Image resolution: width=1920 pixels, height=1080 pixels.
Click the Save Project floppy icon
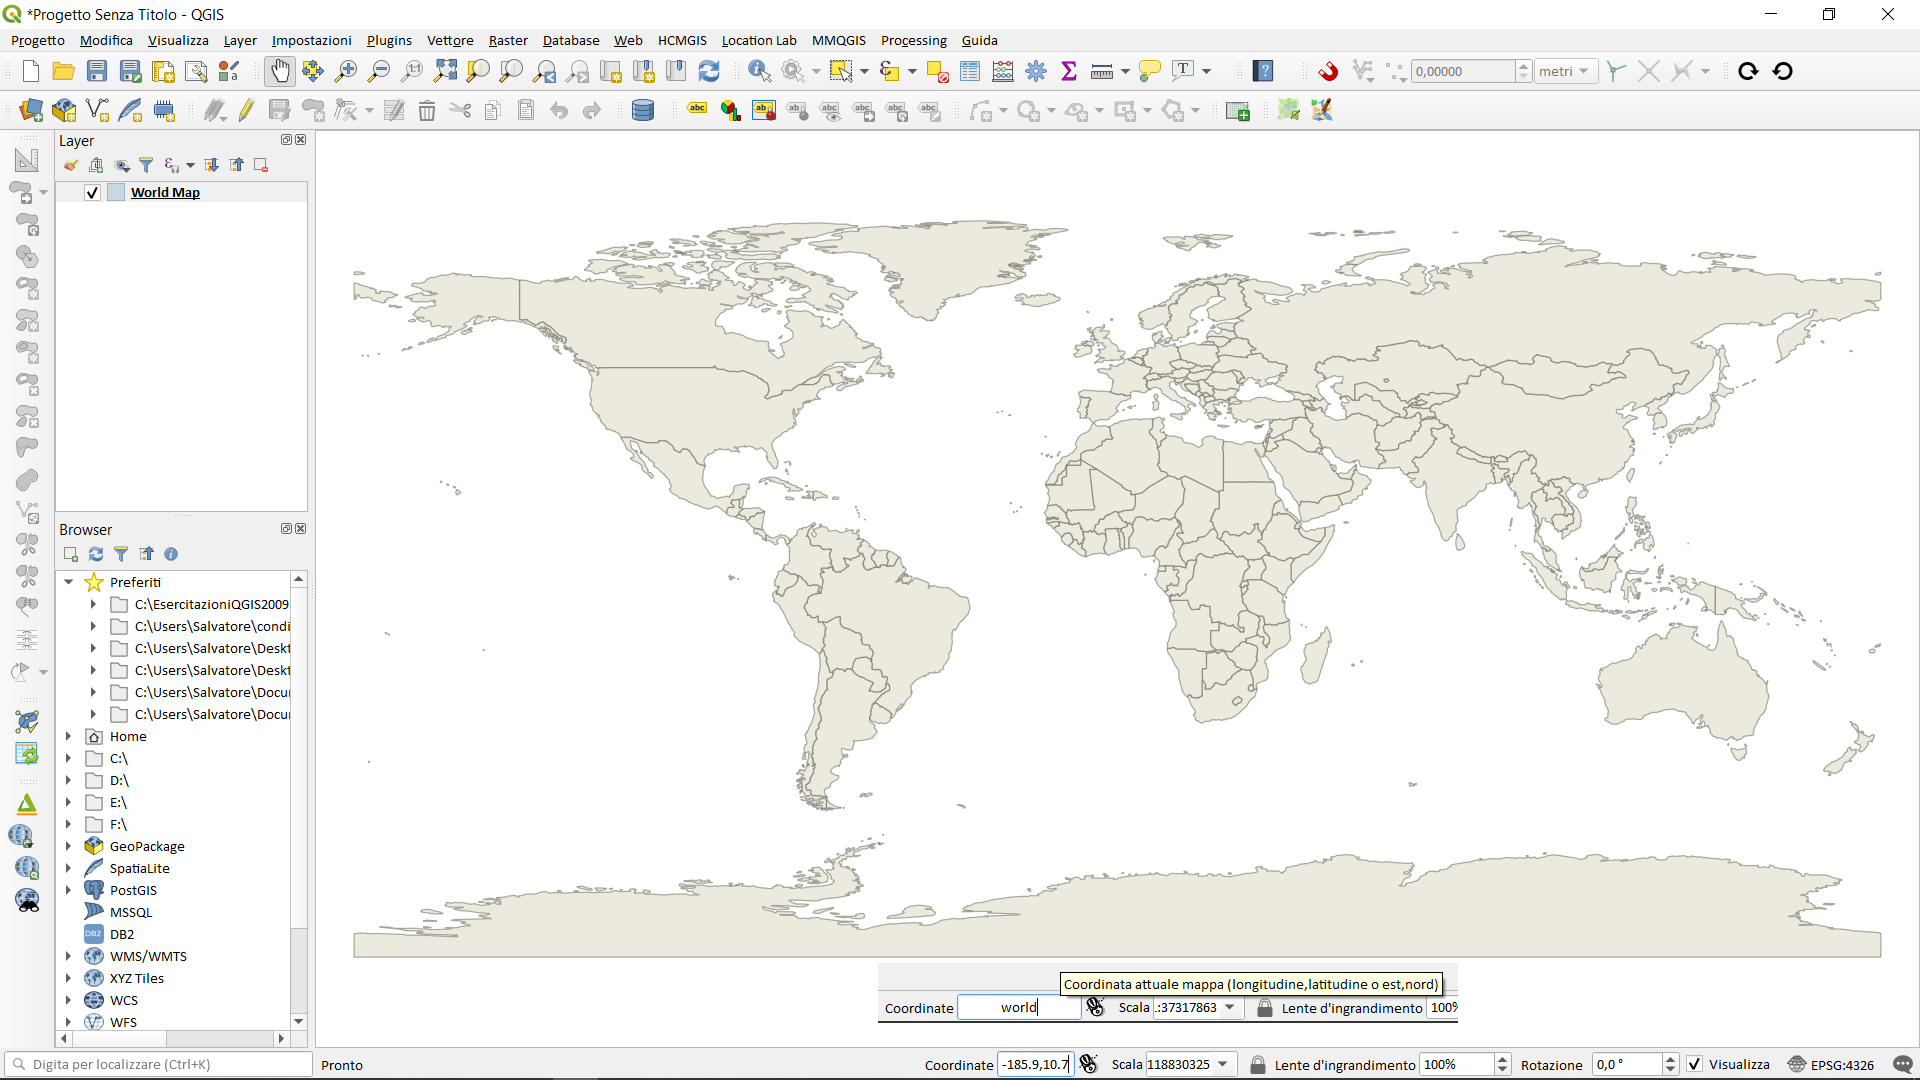(x=97, y=71)
